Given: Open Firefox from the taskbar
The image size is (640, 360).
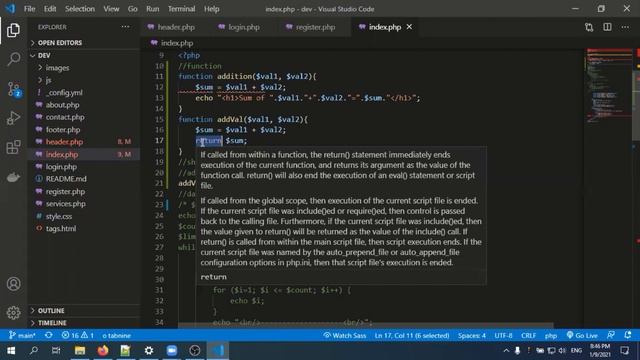Looking at the screenshot, I should coord(102,350).
